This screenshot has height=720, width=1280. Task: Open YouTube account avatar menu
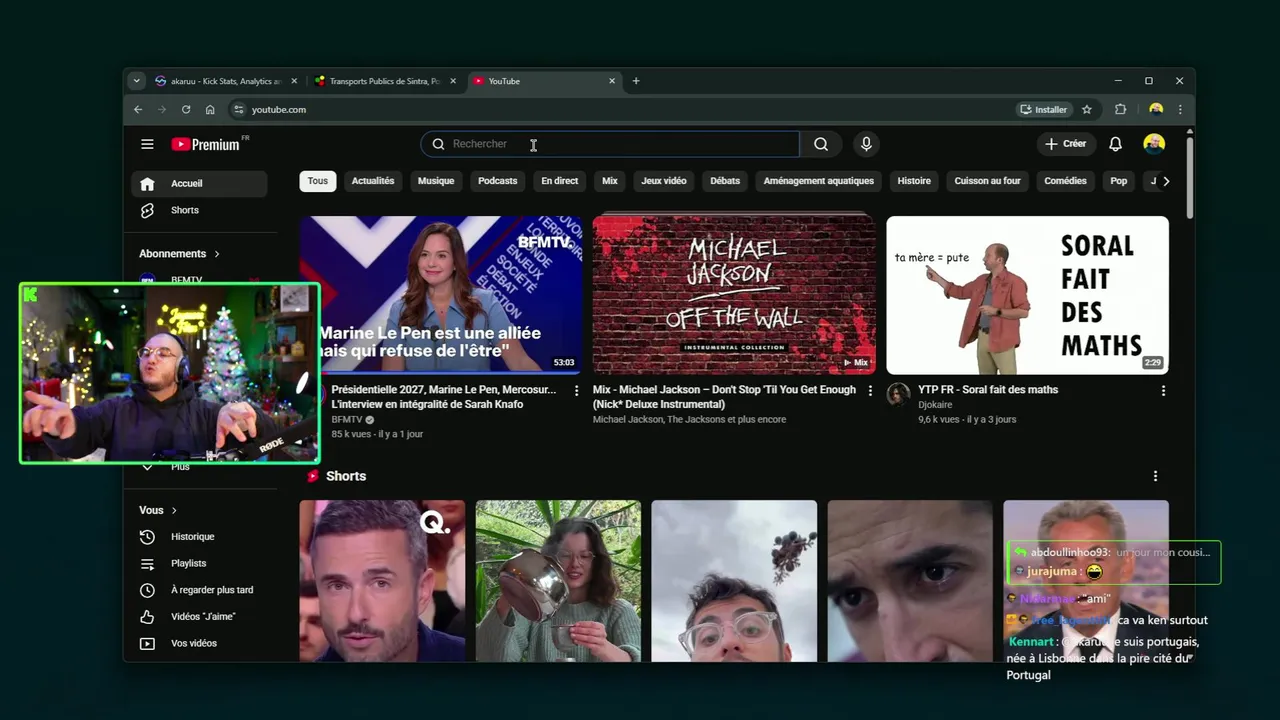(x=1154, y=144)
